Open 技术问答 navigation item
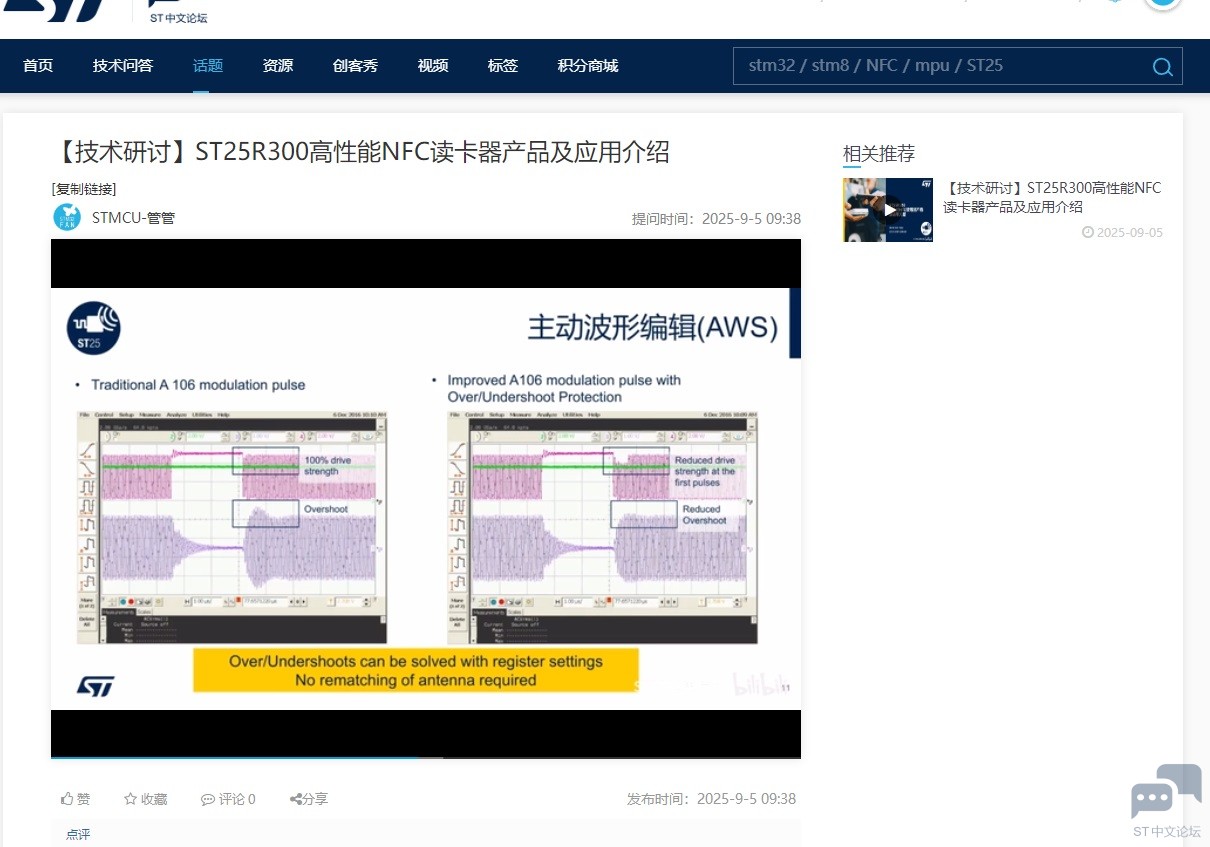Screen dimensions: 1210x847 click(123, 66)
